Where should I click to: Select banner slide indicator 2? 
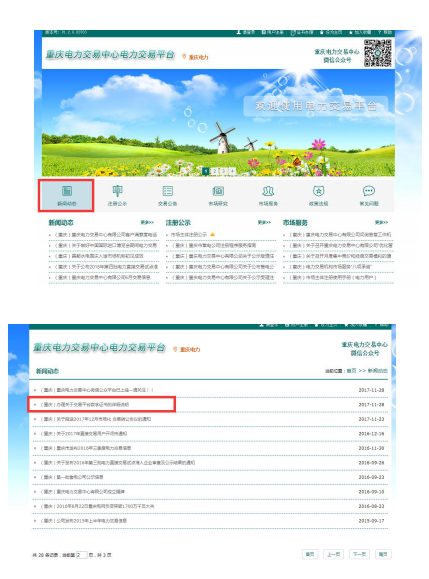pyautogui.click(x=214, y=171)
